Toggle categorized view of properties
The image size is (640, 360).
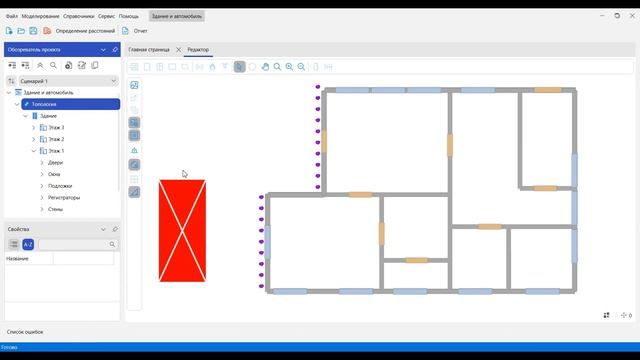tap(14, 244)
